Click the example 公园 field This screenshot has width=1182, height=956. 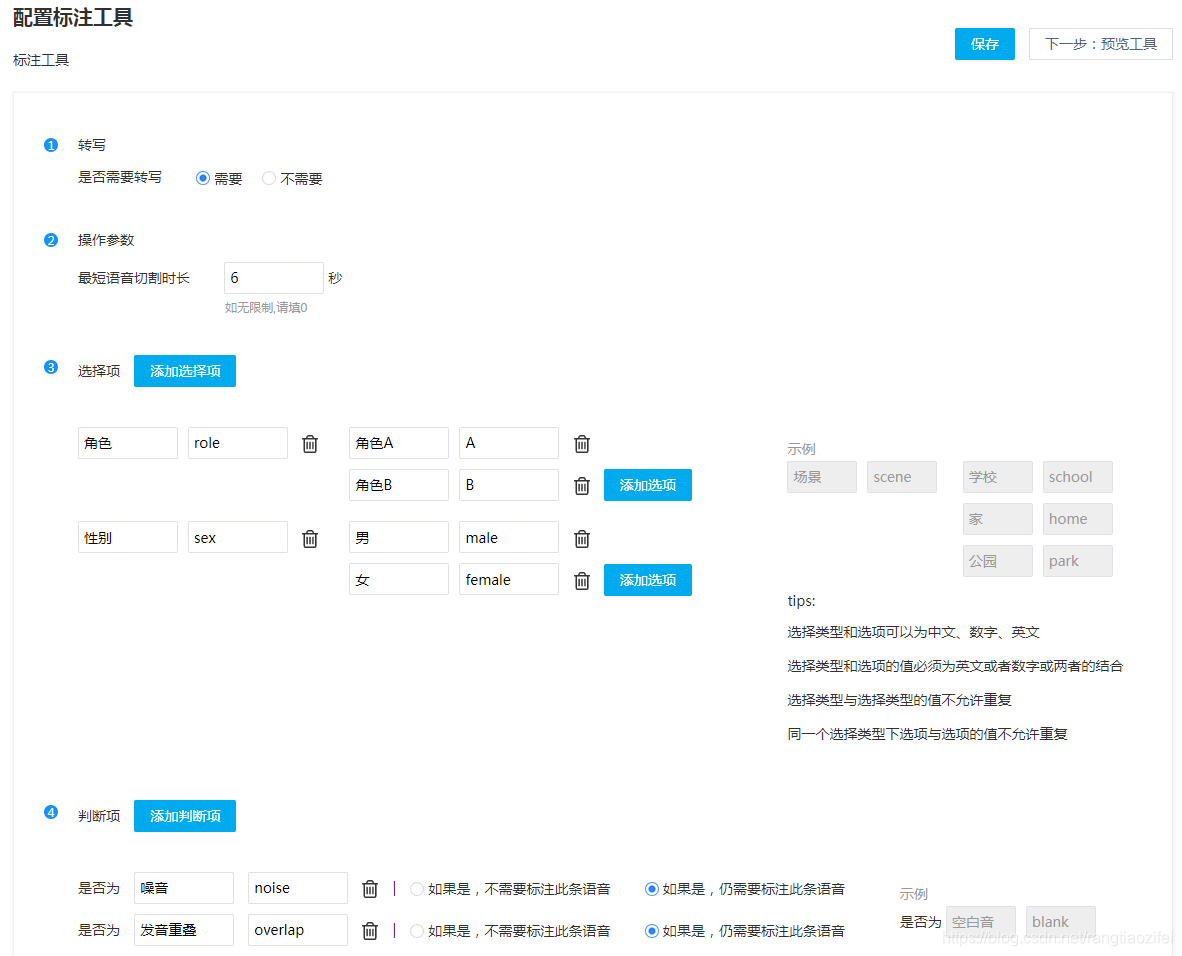click(997, 562)
